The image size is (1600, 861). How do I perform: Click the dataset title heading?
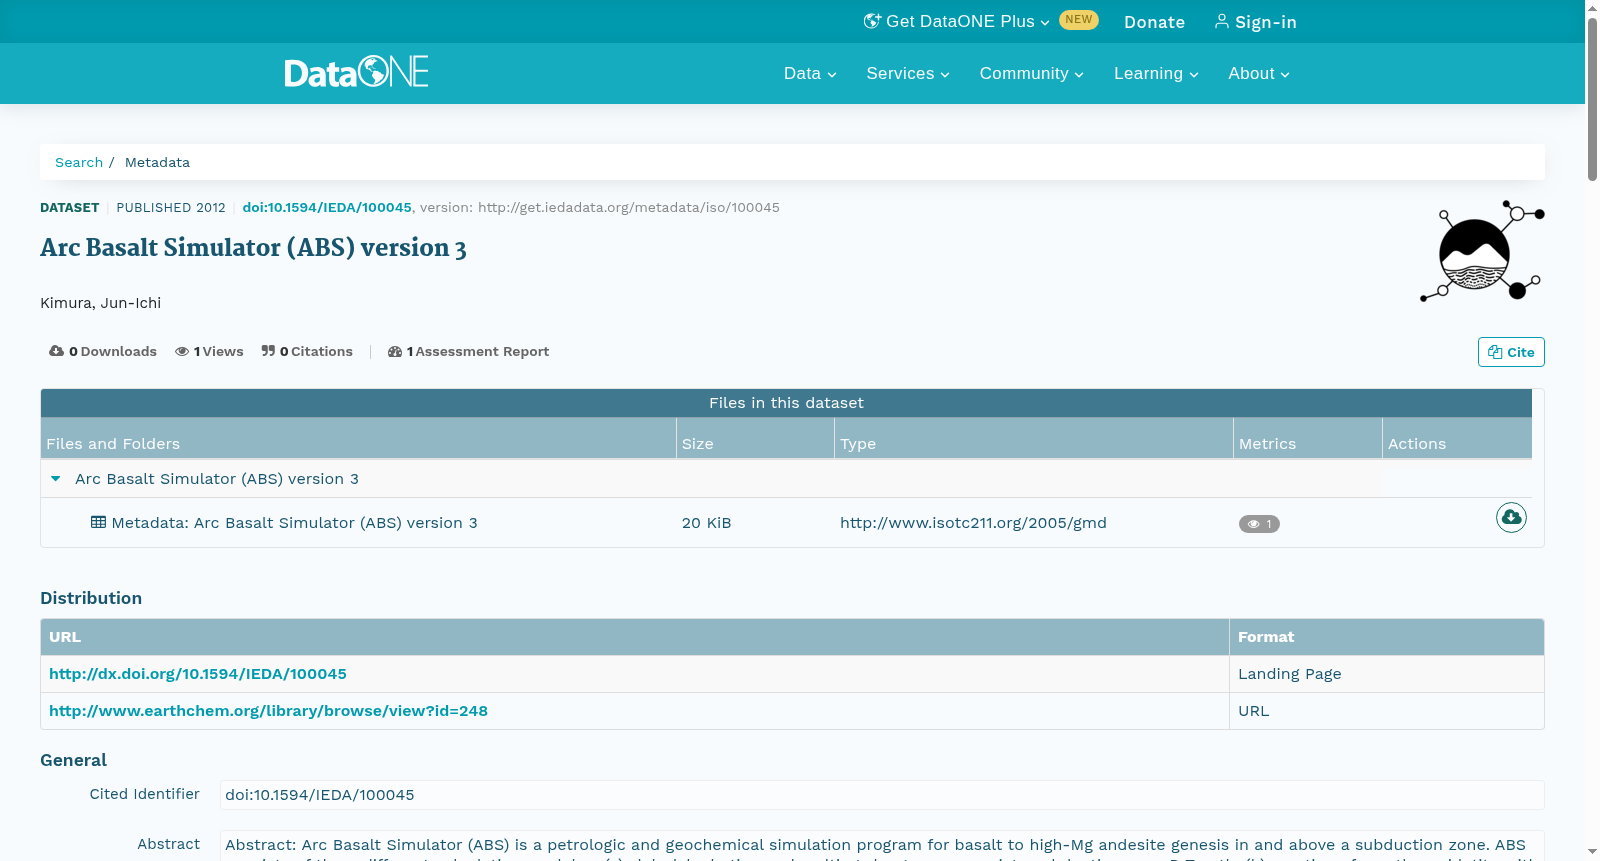(x=253, y=248)
